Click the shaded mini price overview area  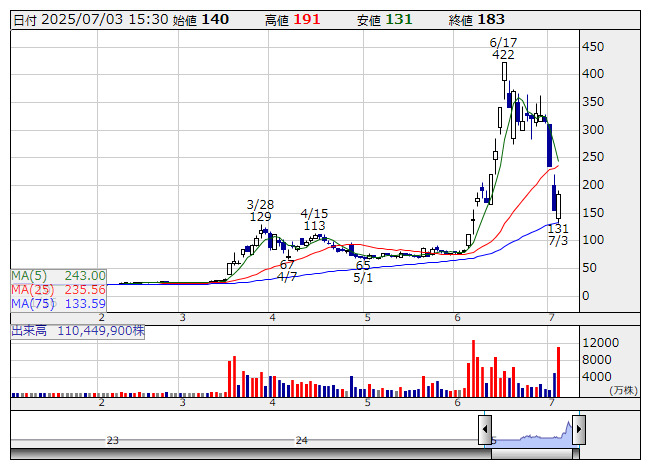[532, 433]
